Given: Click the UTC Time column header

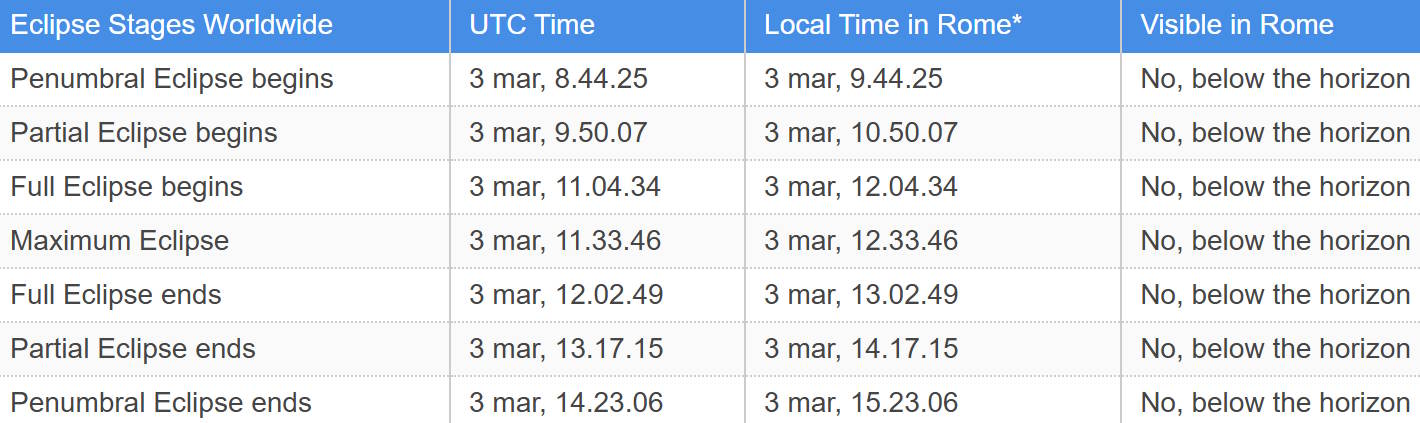Looking at the screenshot, I should coord(532,25).
